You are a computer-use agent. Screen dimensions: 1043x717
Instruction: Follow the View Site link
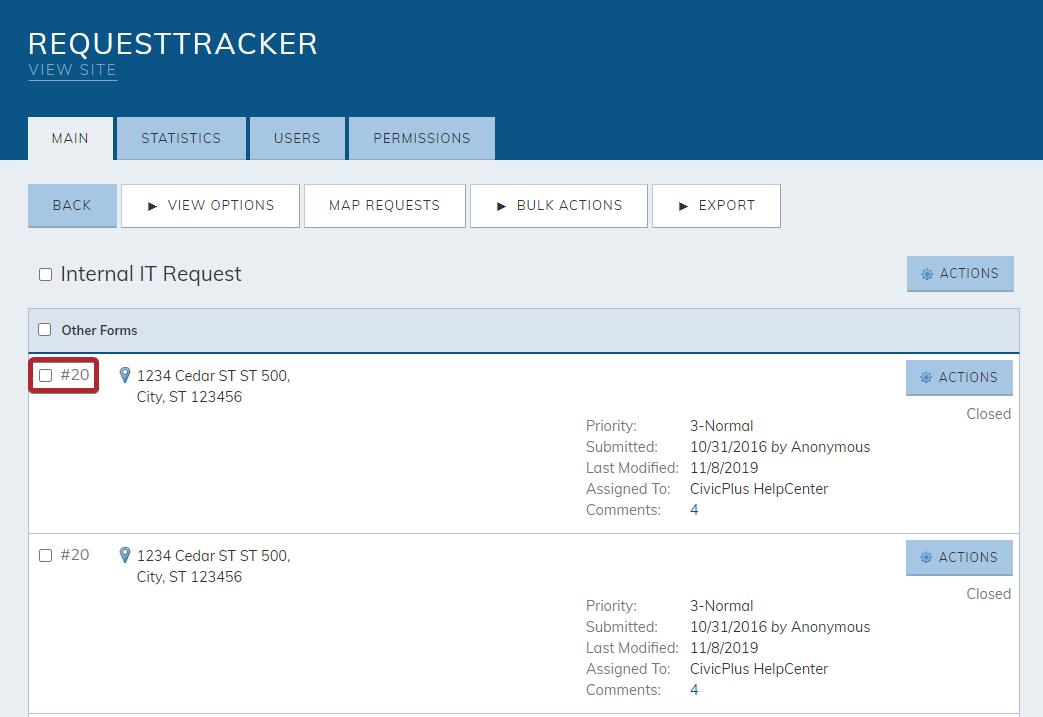click(x=73, y=70)
